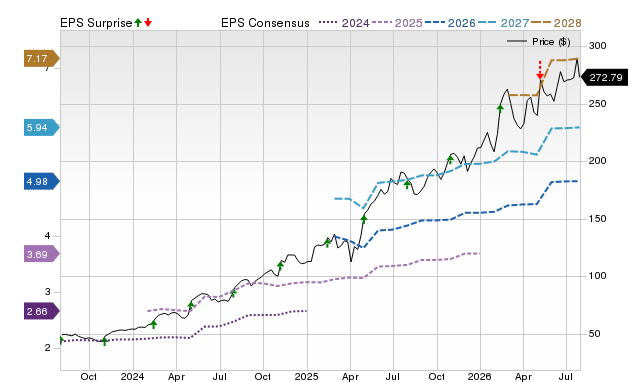Click the Oct label preceding 2026
The width and height of the screenshot is (640, 382).
(x=436, y=376)
